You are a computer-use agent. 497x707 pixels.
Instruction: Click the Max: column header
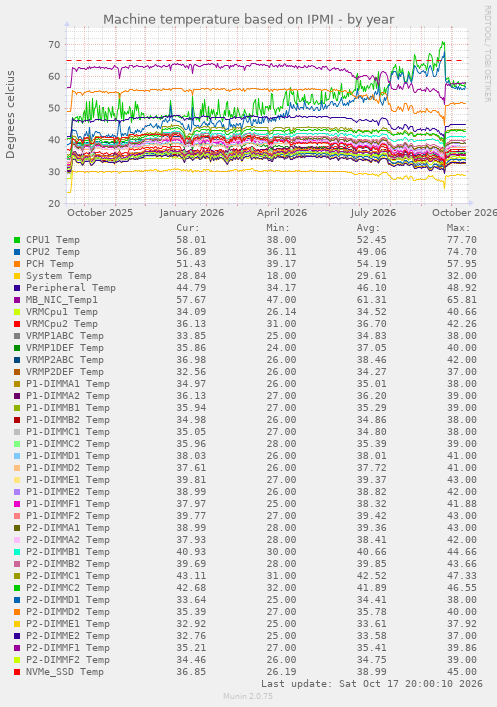[x=459, y=228]
